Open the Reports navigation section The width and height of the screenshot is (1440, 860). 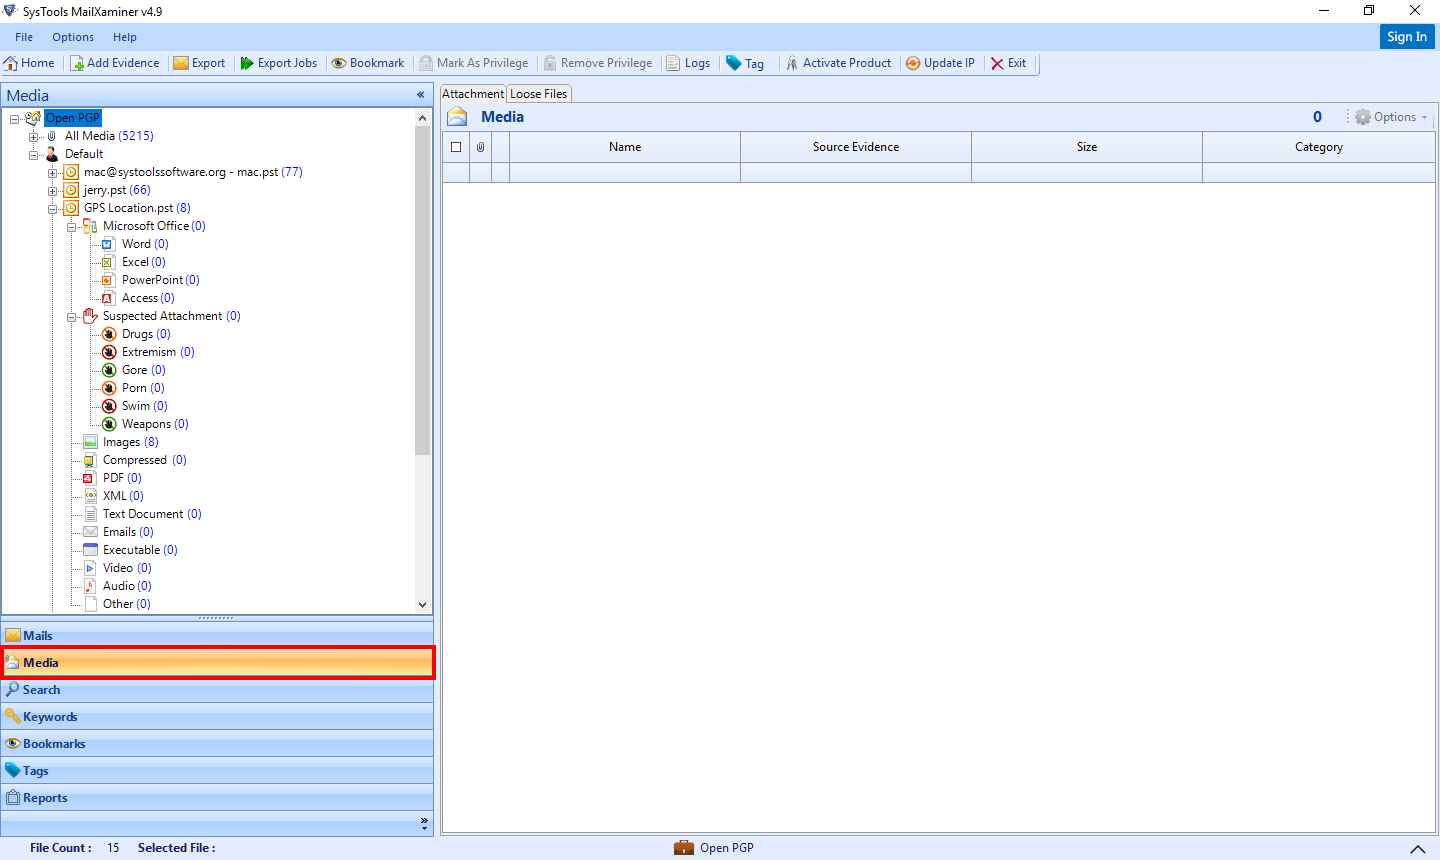click(x=217, y=797)
